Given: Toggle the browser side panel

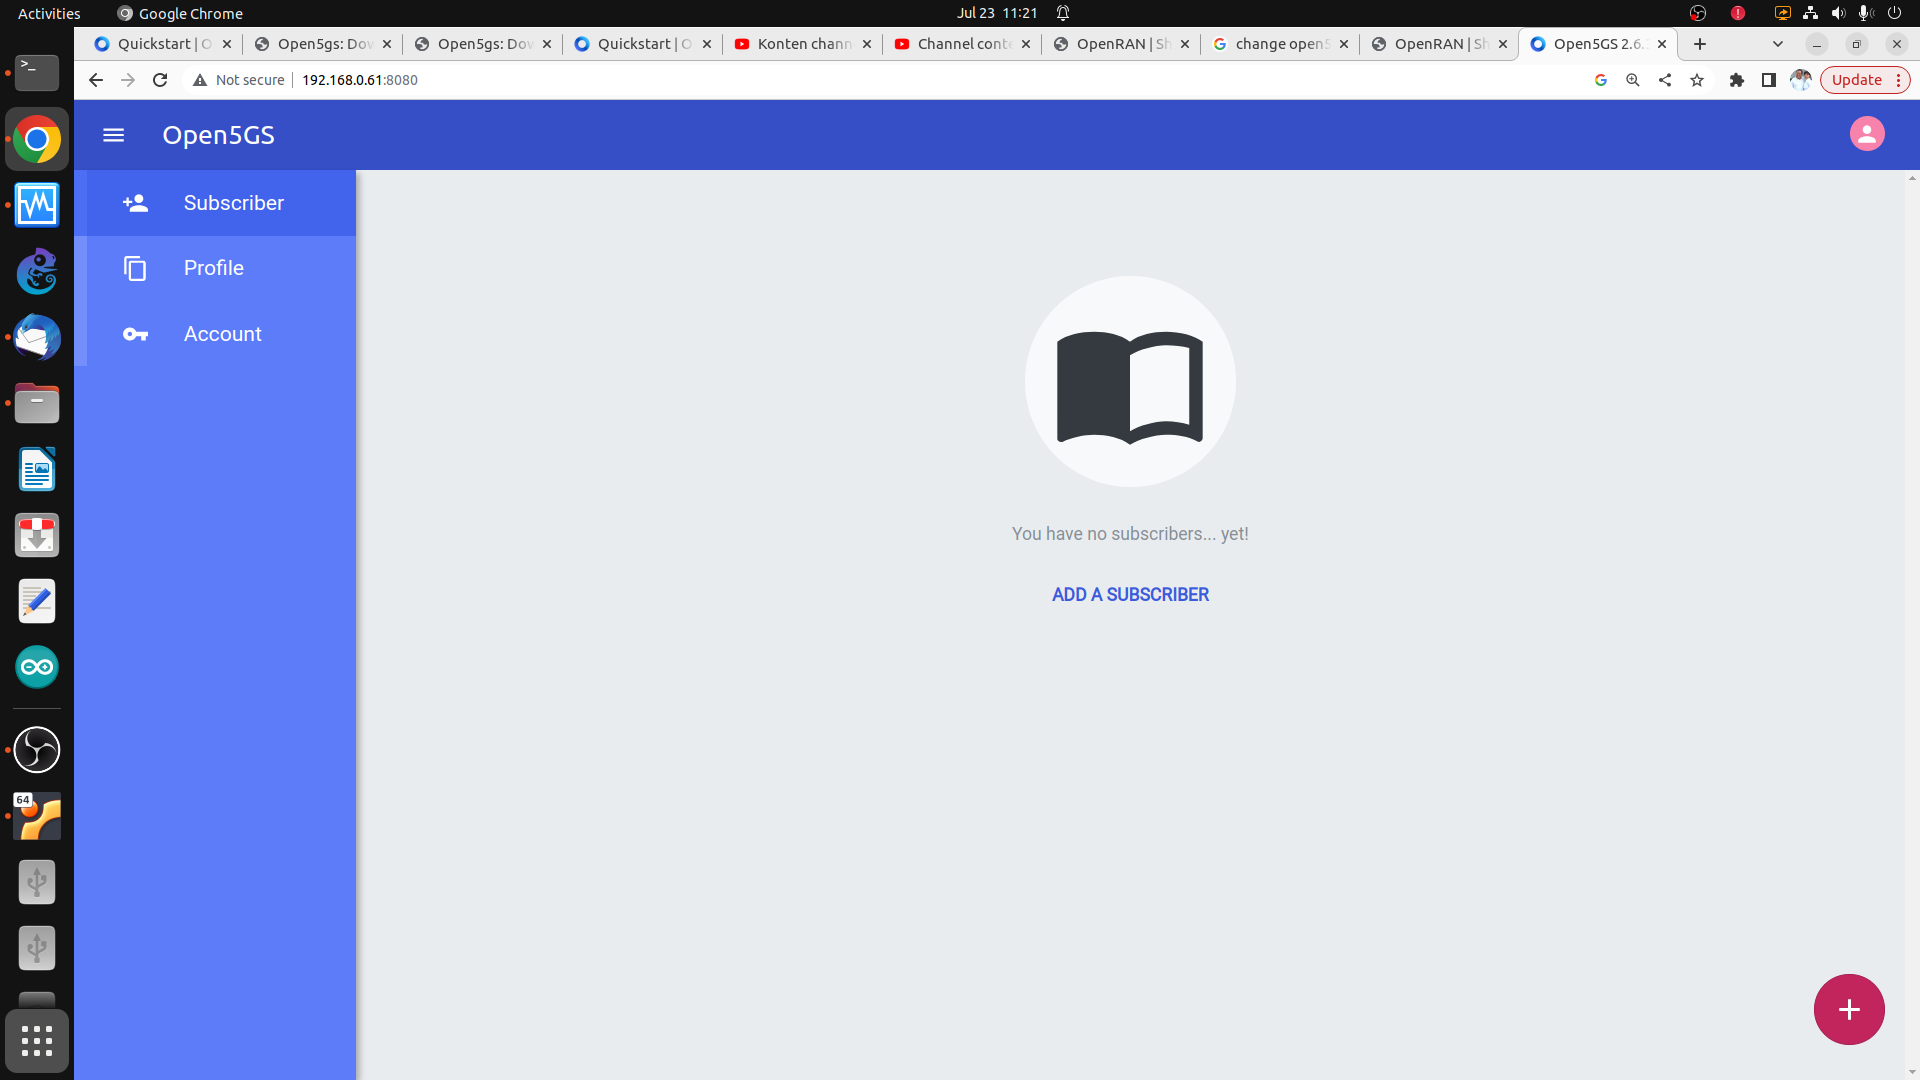Looking at the screenshot, I should pos(1768,80).
